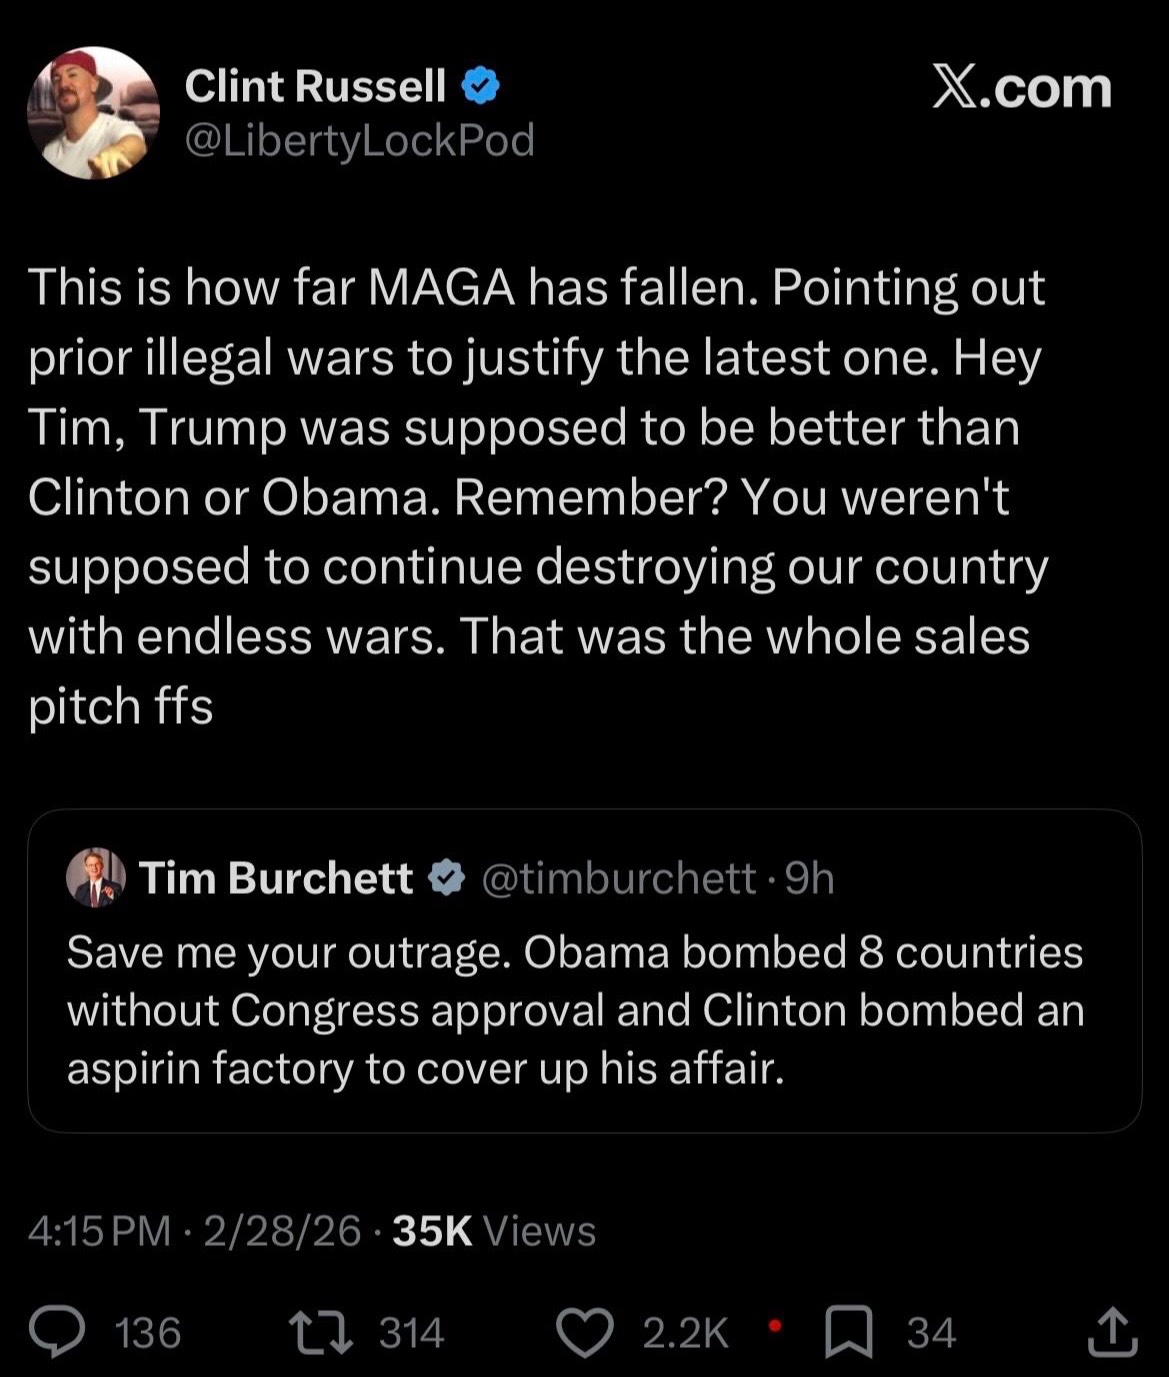Click the 2.2K likes count
The height and width of the screenshot is (1377, 1169).
[x=685, y=1333]
